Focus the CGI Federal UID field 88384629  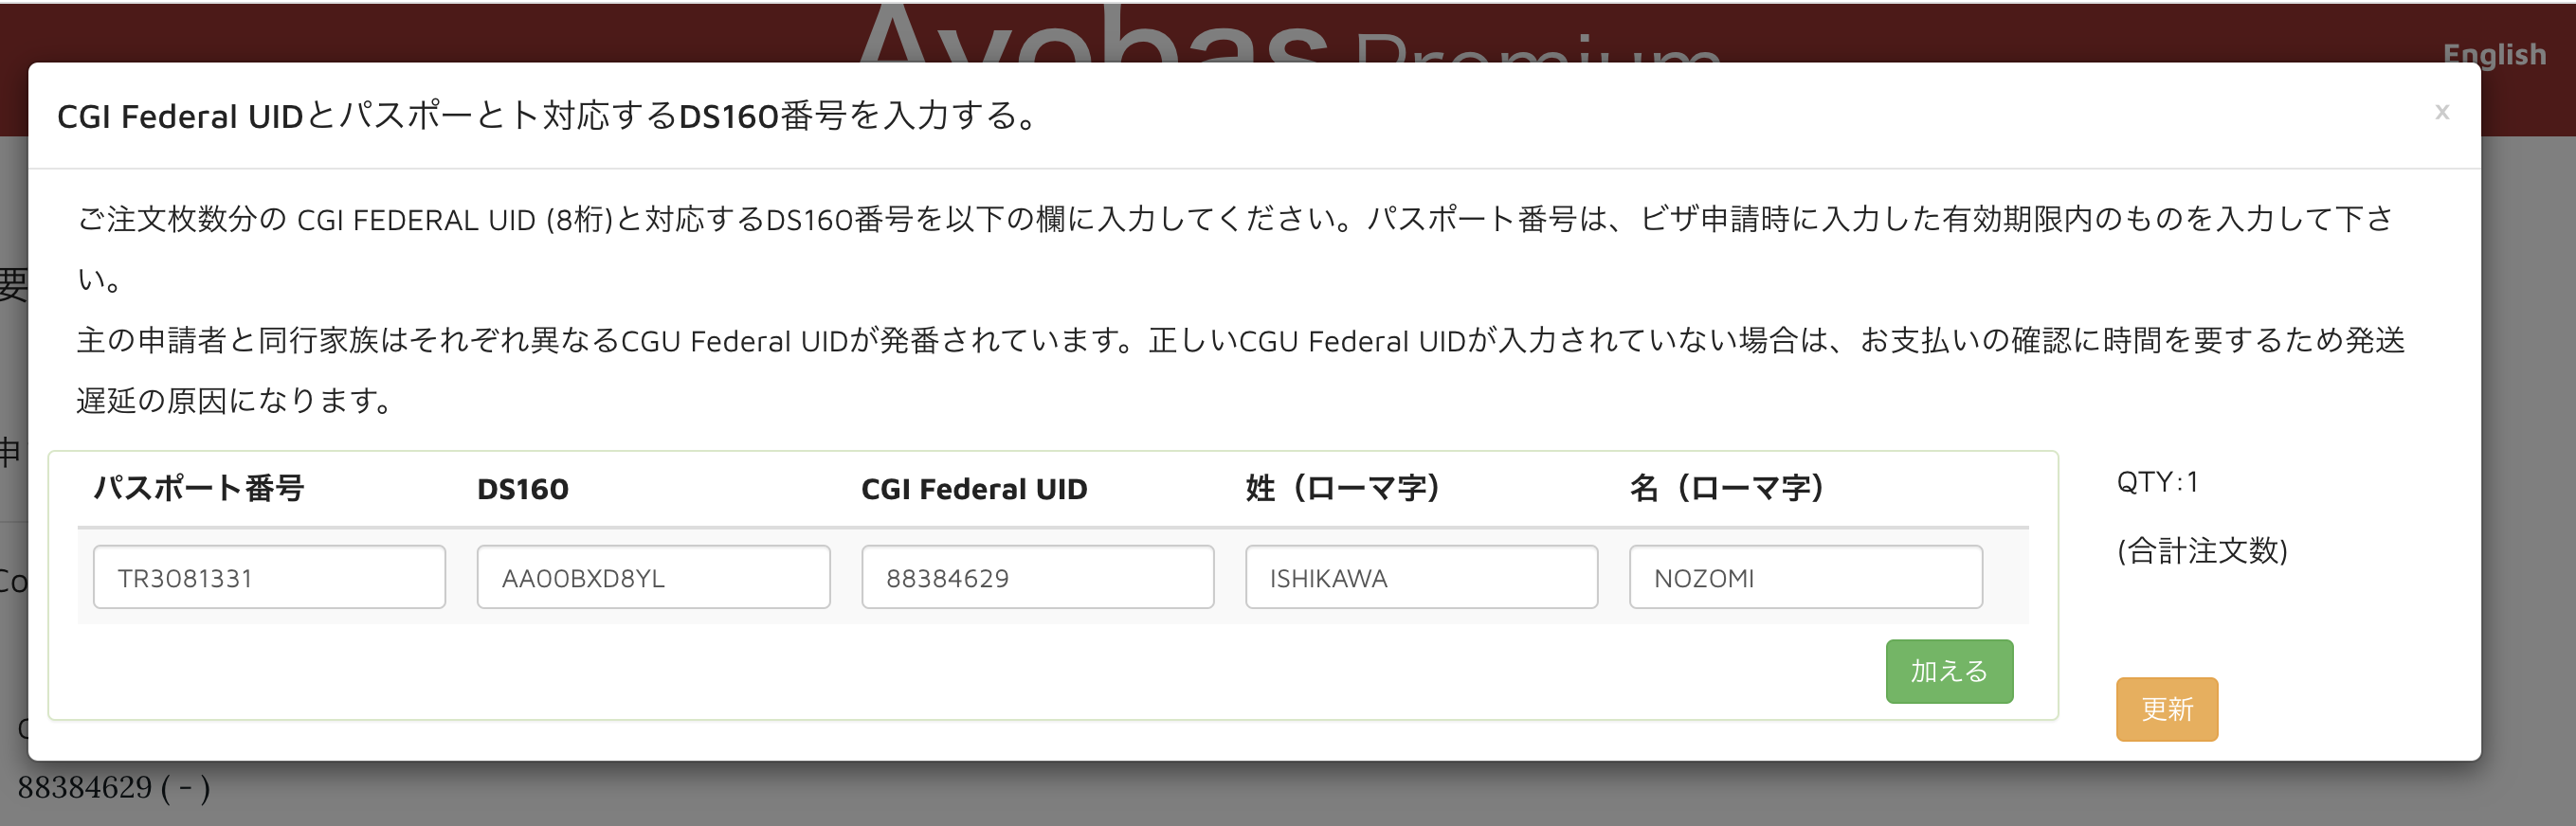[x=1037, y=577]
